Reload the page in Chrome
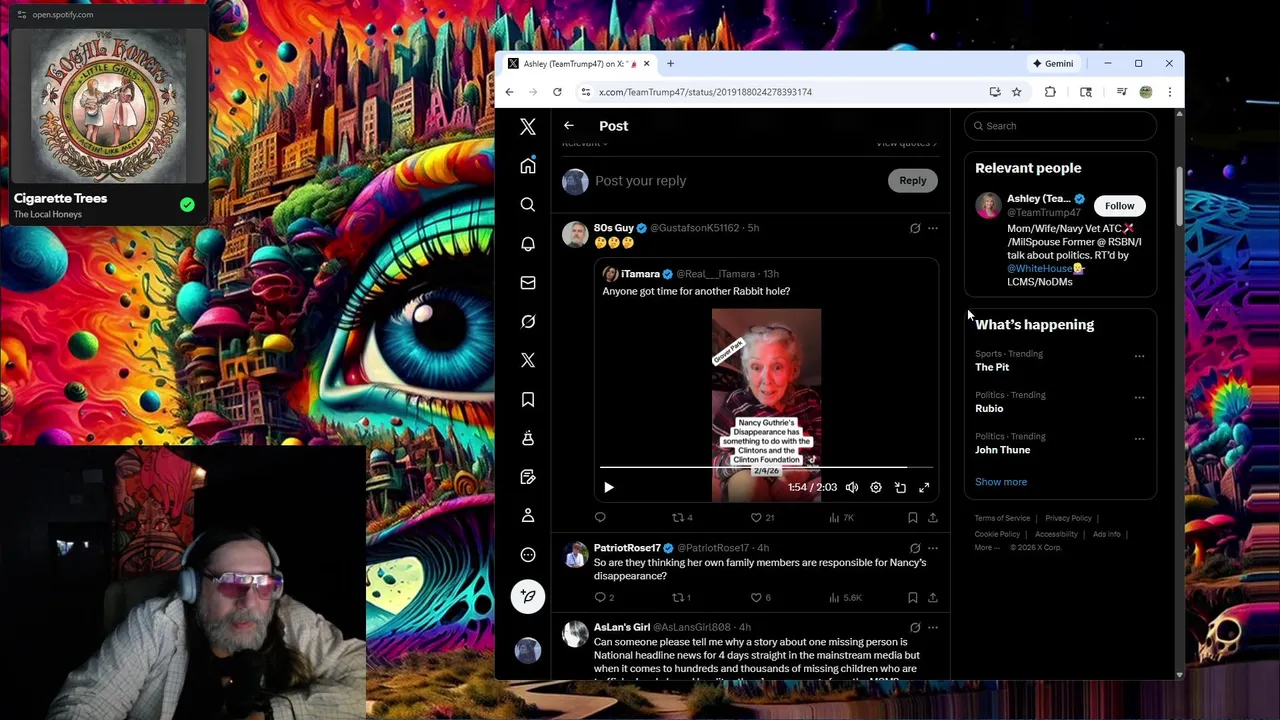 557,92
